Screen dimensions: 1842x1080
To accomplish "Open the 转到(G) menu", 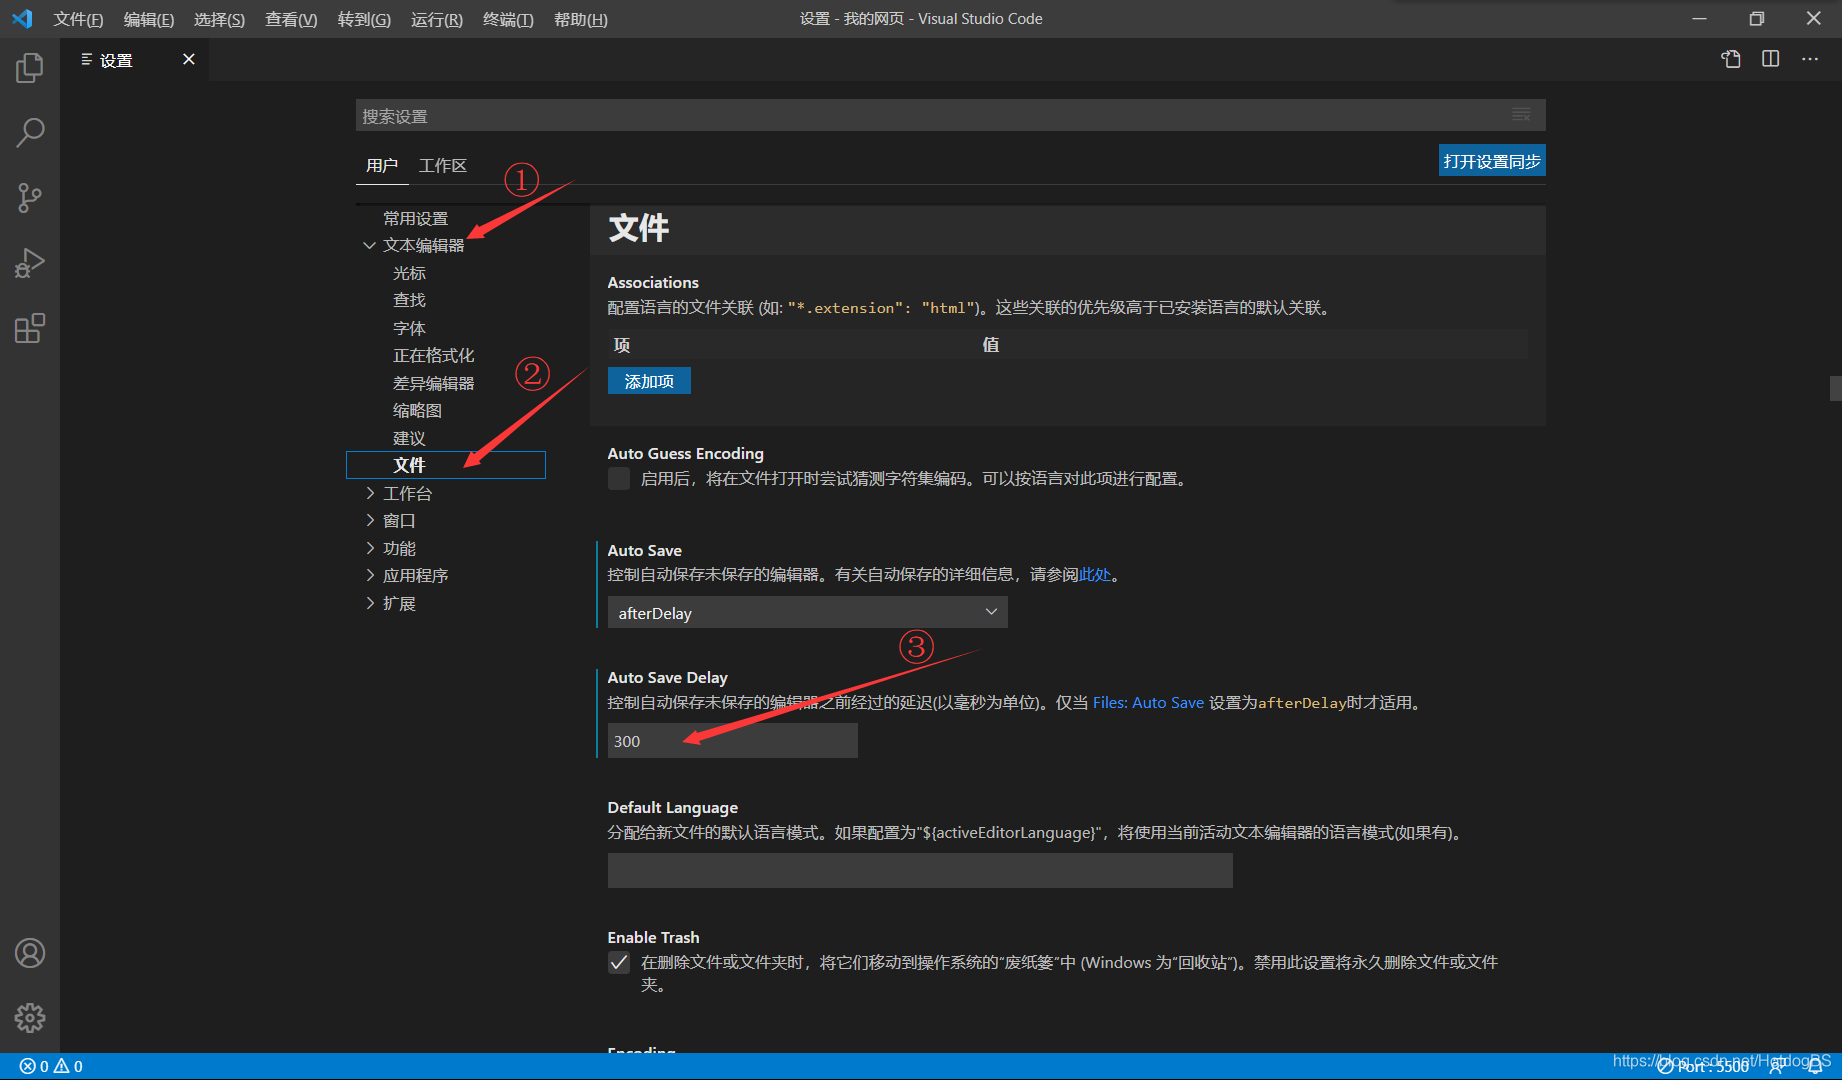I will tap(364, 19).
